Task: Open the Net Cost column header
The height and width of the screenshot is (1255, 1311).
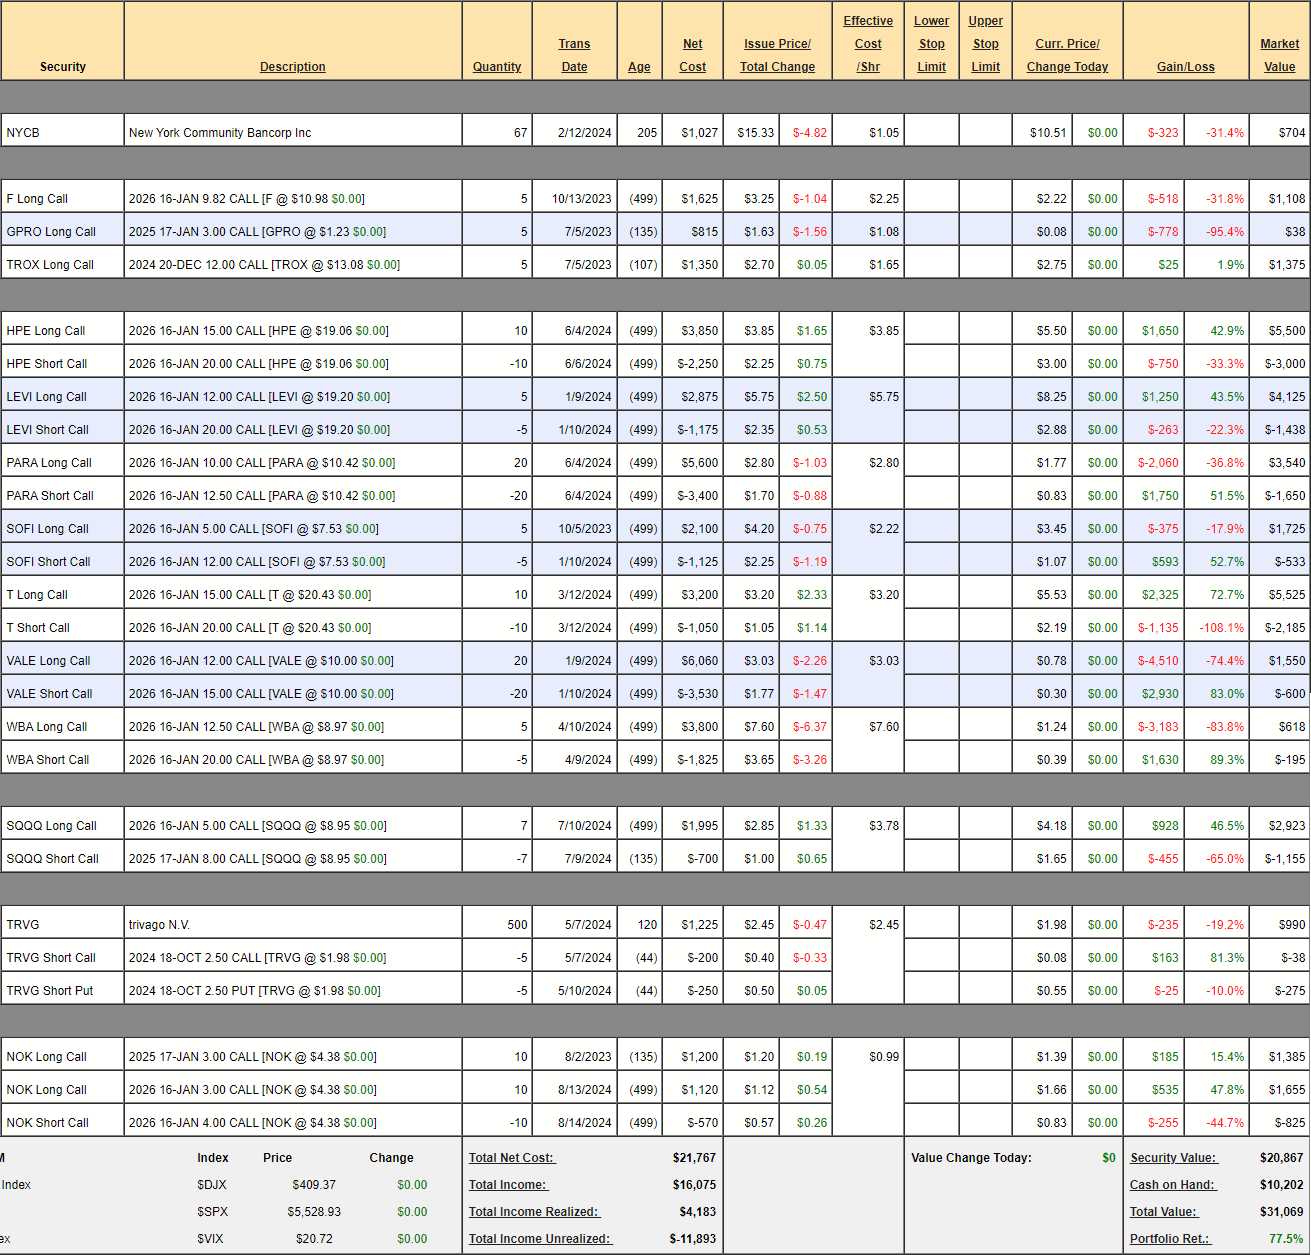Action: tap(692, 55)
